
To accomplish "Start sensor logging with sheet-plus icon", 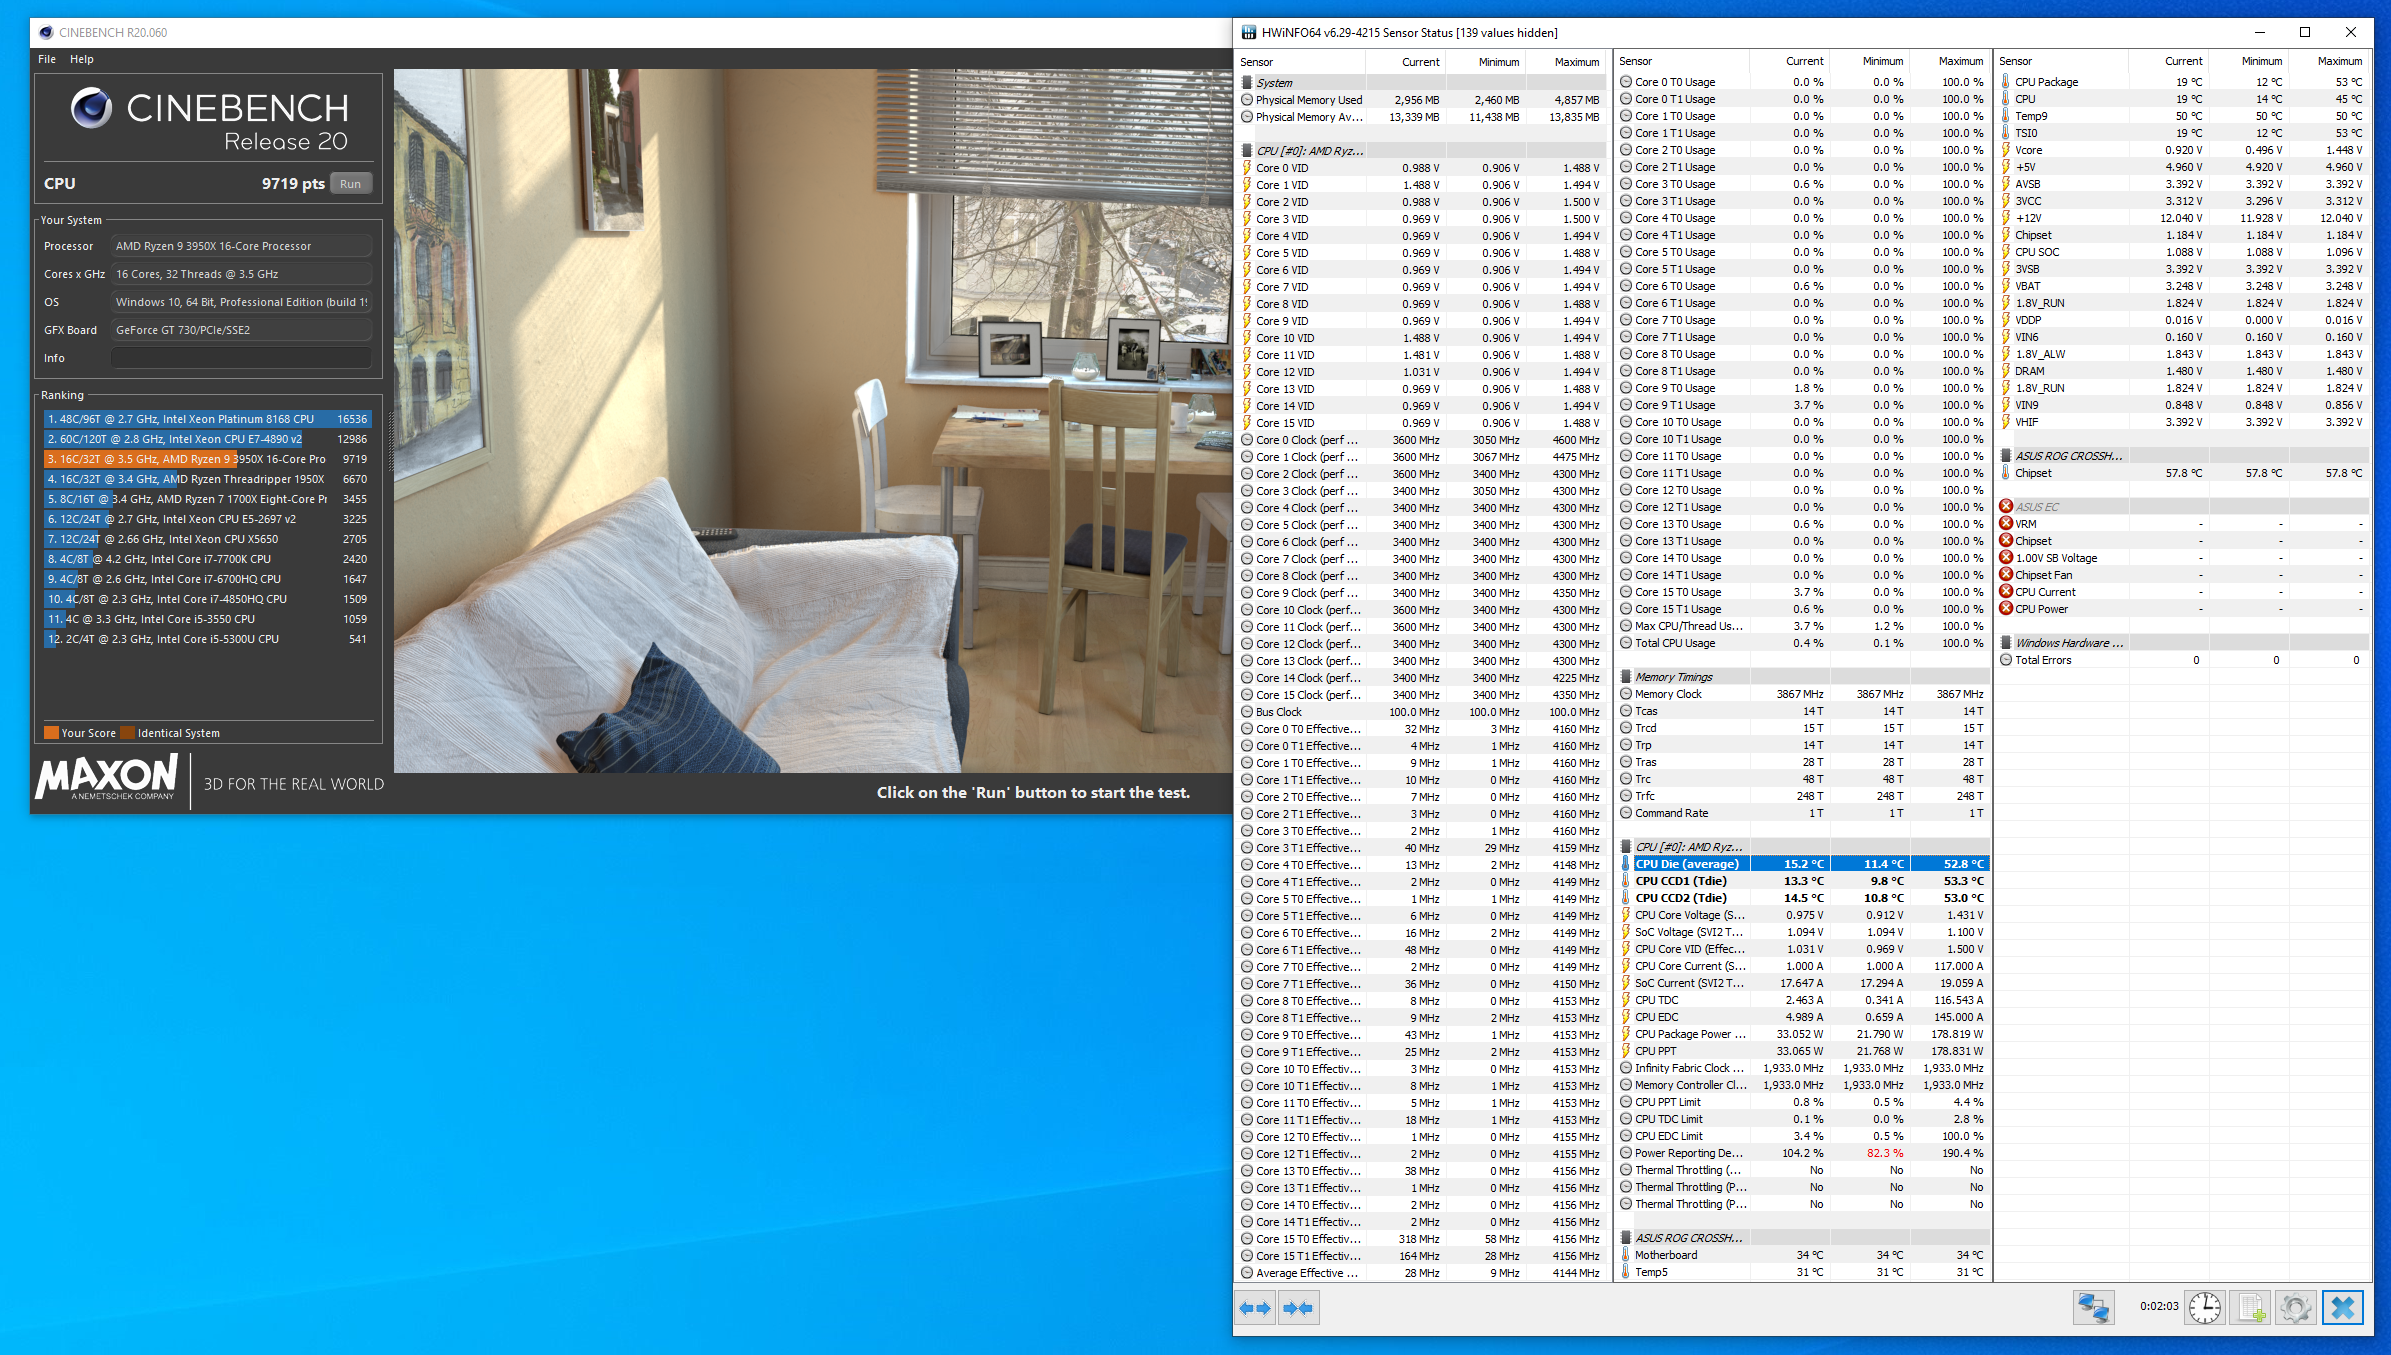I will pyautogui.click(x=2251, y=1307).
